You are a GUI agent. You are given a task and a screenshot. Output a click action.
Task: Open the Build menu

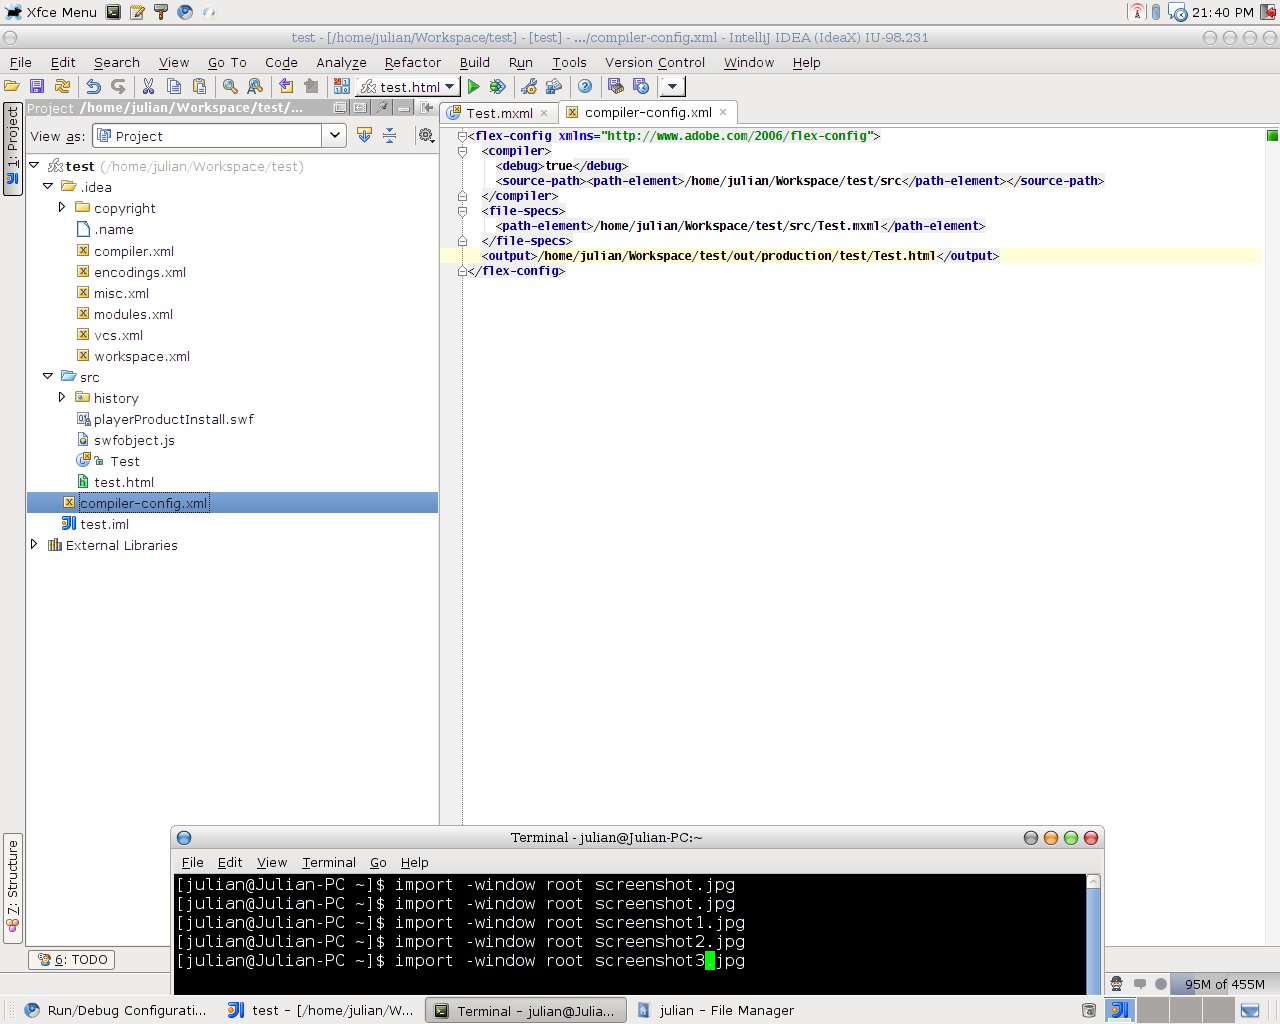pyautogui.click(x=474, y=62)
